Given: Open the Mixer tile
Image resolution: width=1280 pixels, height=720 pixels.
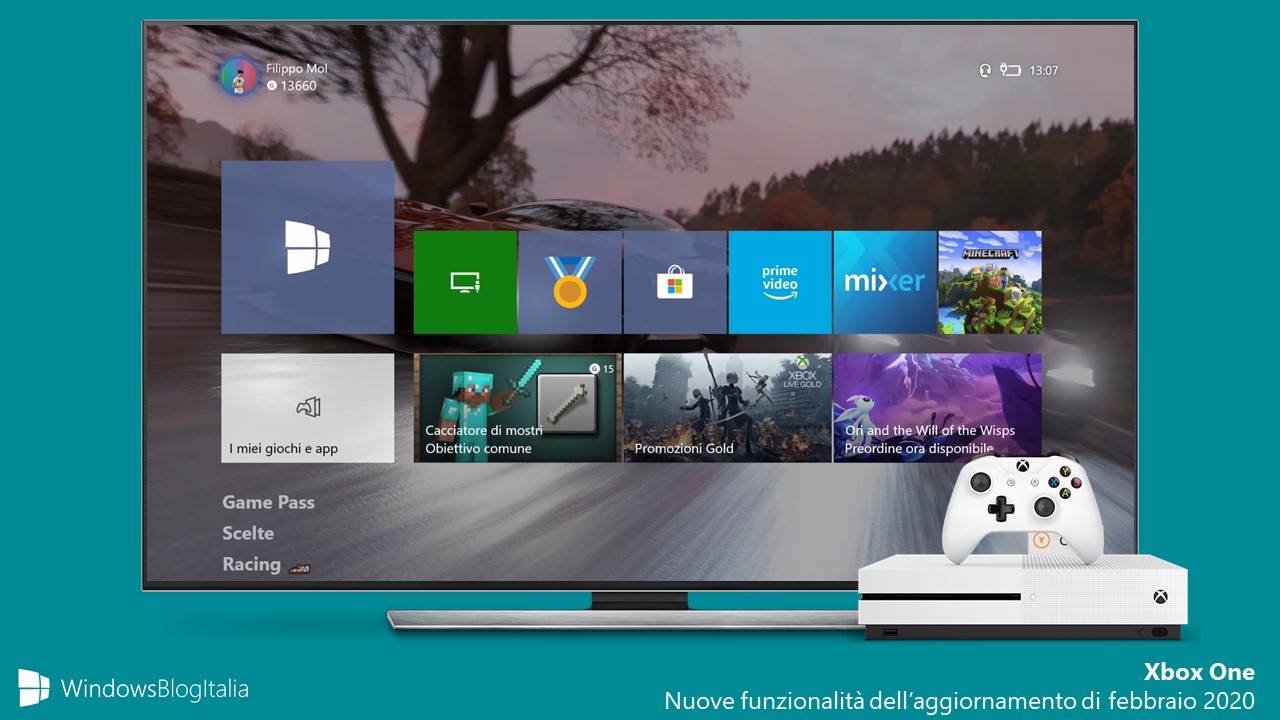Looking at the screenshot, I should (x=885, y=282).
